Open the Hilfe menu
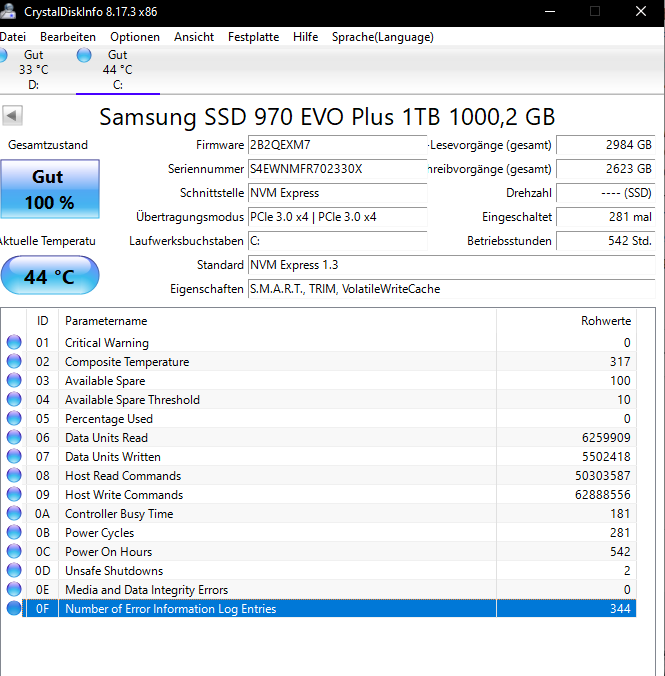 click(x=305, y=37)
